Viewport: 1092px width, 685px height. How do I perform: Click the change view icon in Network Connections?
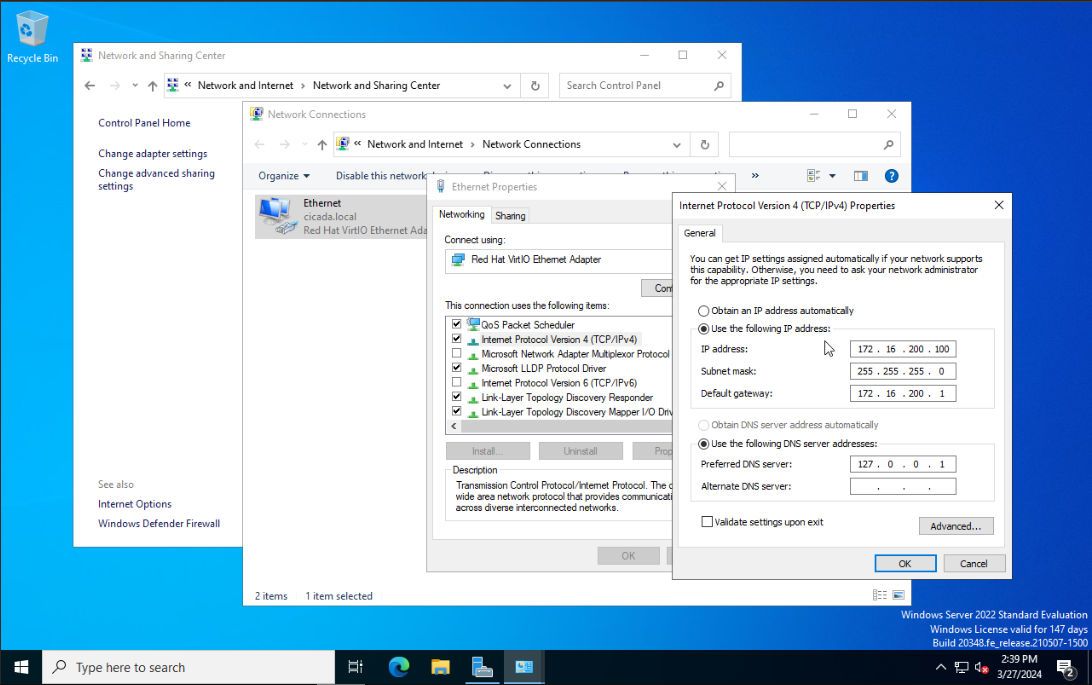click(813, 175)
